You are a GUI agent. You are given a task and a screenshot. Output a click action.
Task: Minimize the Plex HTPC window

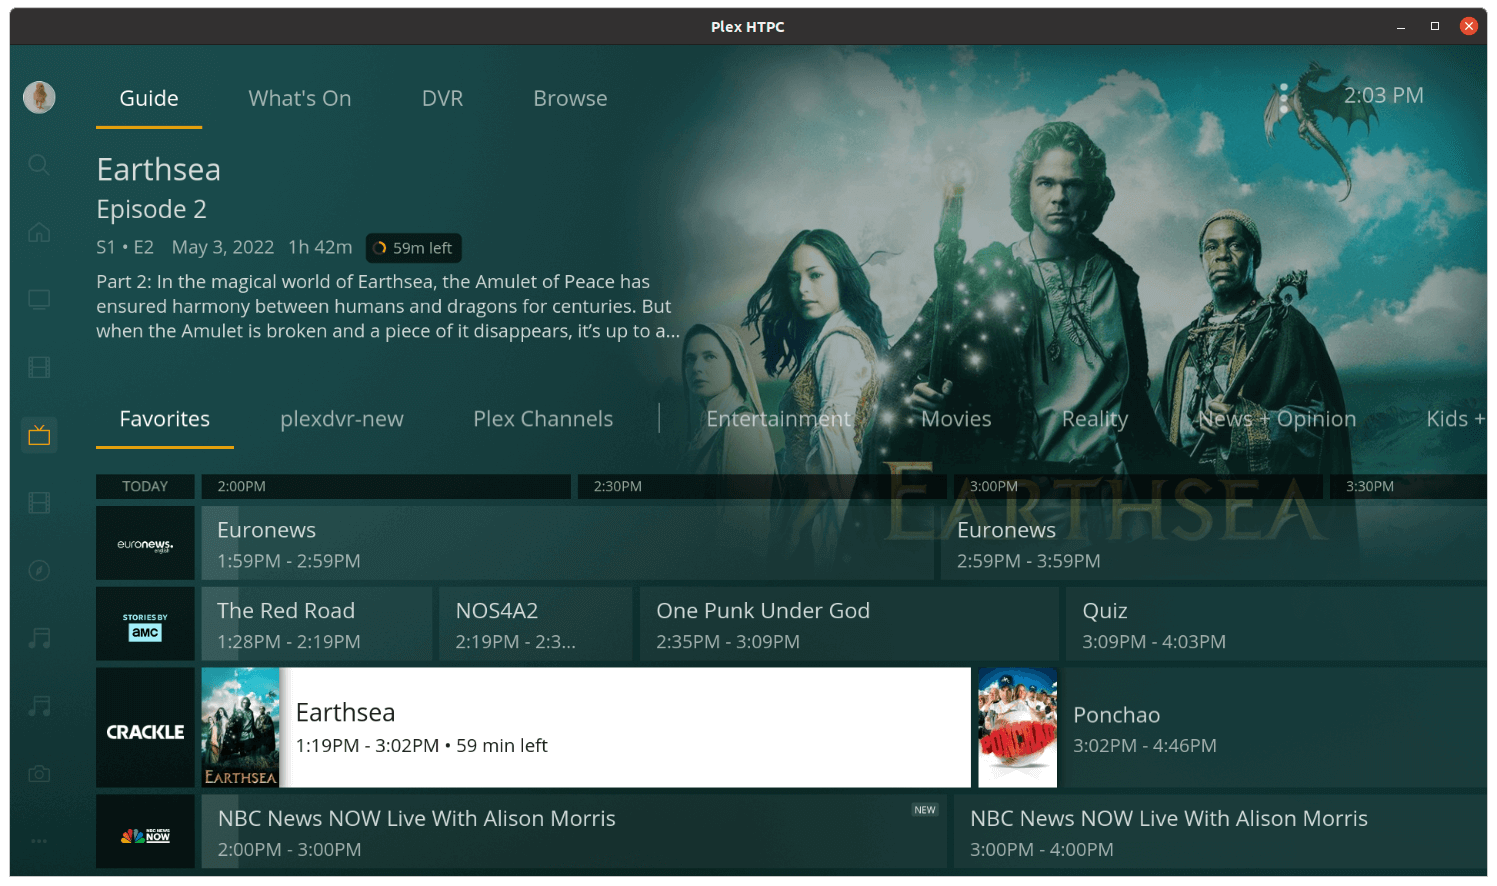[x=1401, y=27]
